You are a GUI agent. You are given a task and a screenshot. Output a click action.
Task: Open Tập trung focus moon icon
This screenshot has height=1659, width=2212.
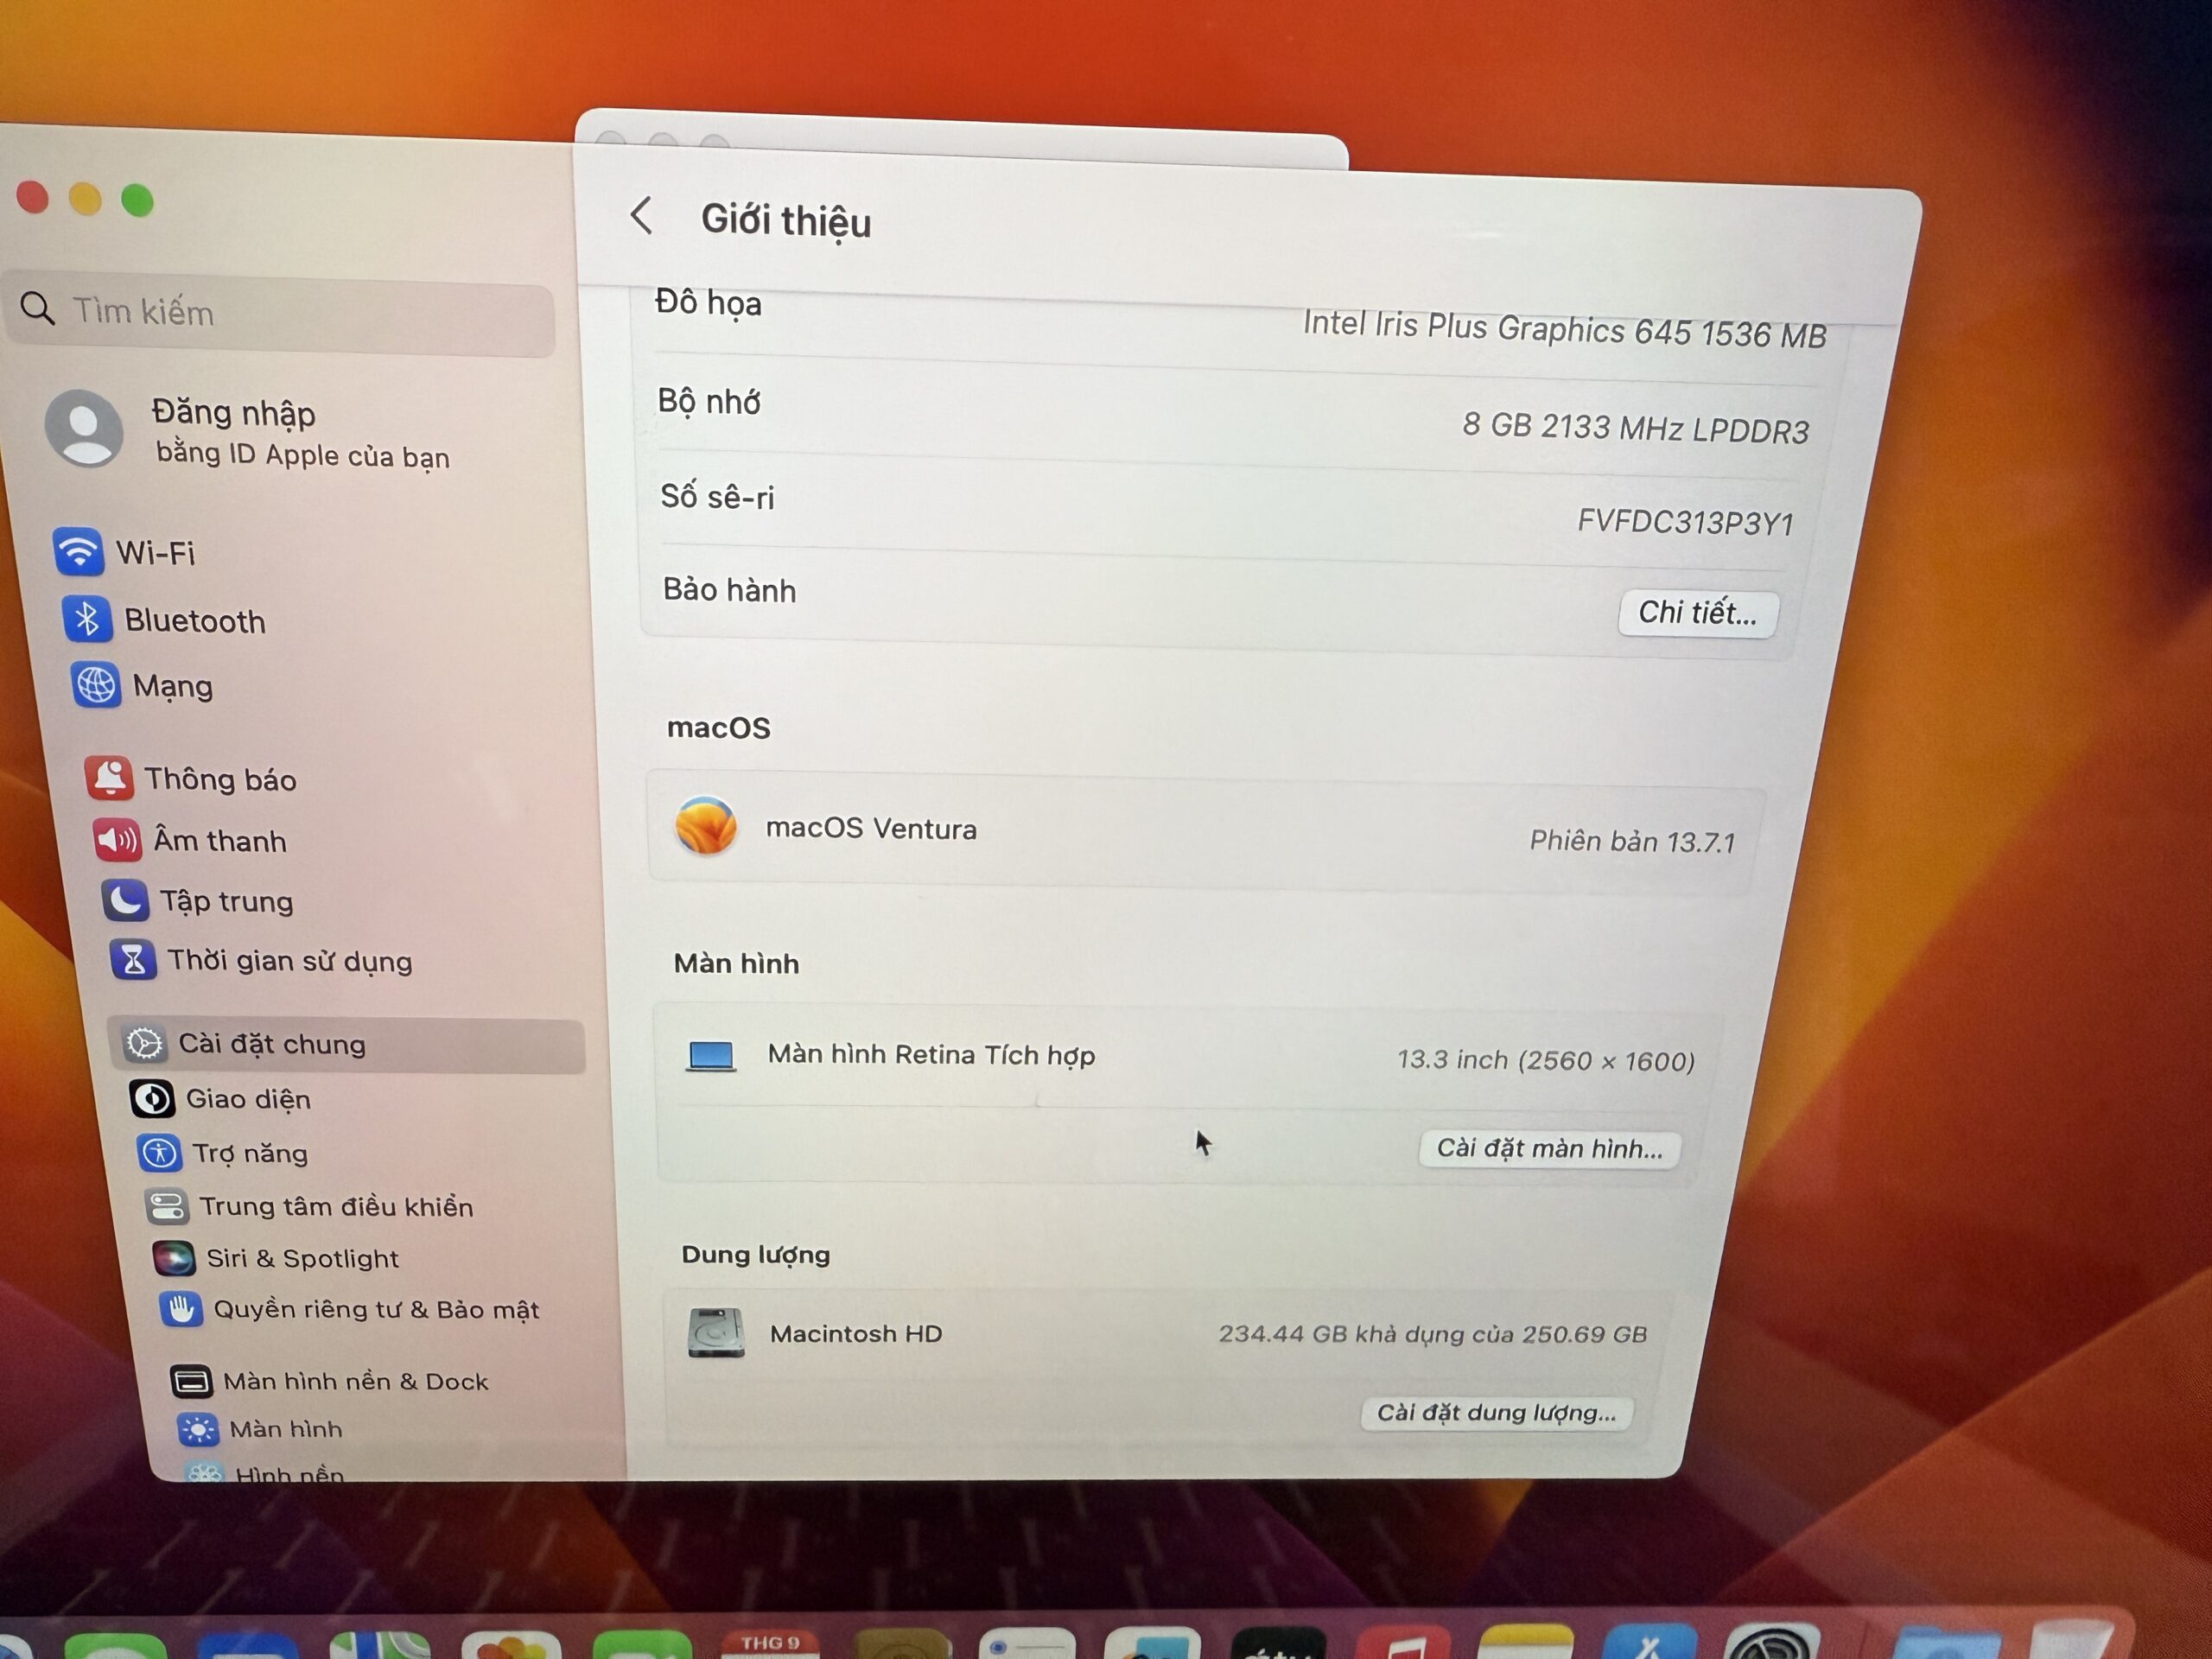tap(125, 900)
